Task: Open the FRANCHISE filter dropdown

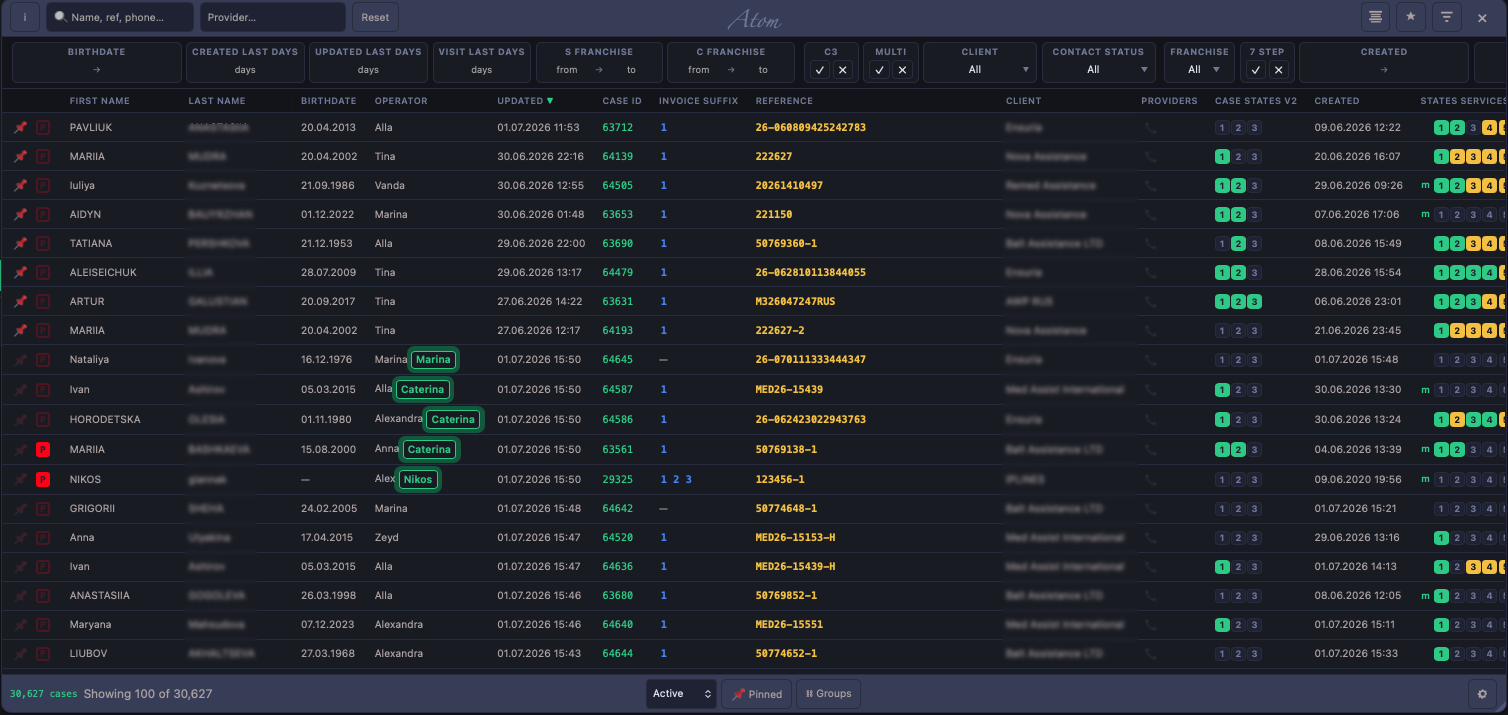Action: click(x=1199, y=70)
